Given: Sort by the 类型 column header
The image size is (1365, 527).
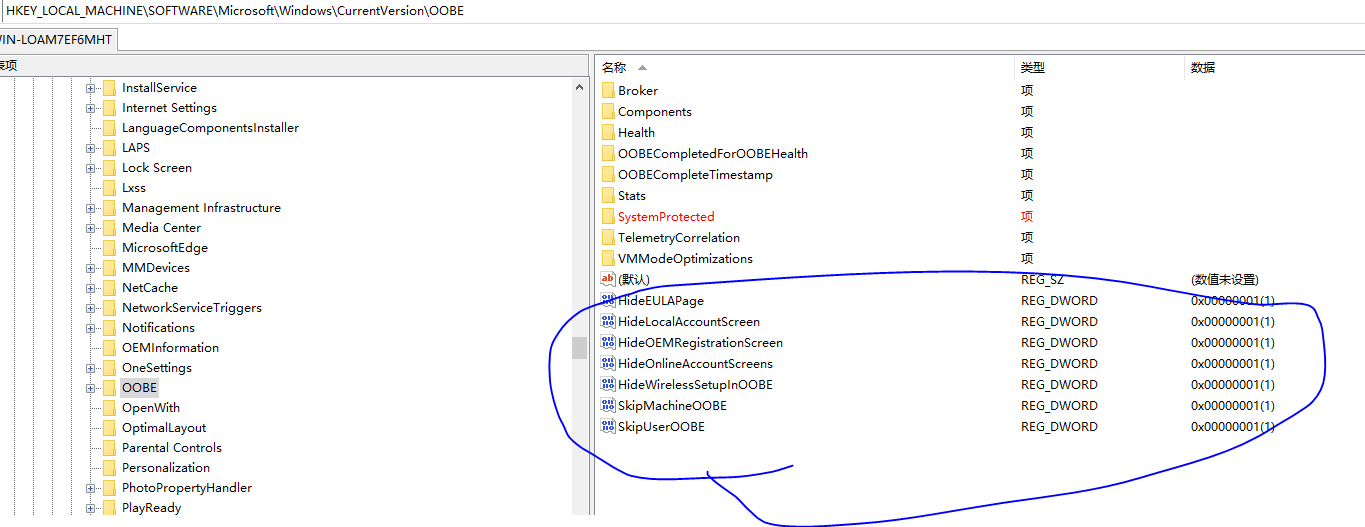Looking at the screenshot, I should tap(1032, 68).
